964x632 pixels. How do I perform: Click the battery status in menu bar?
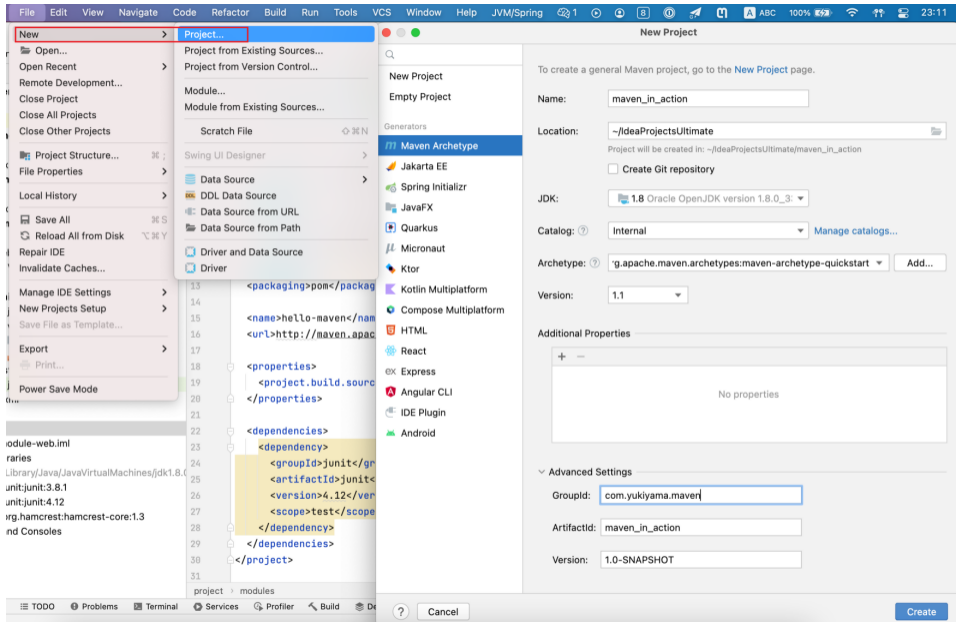tap(810, 12)
